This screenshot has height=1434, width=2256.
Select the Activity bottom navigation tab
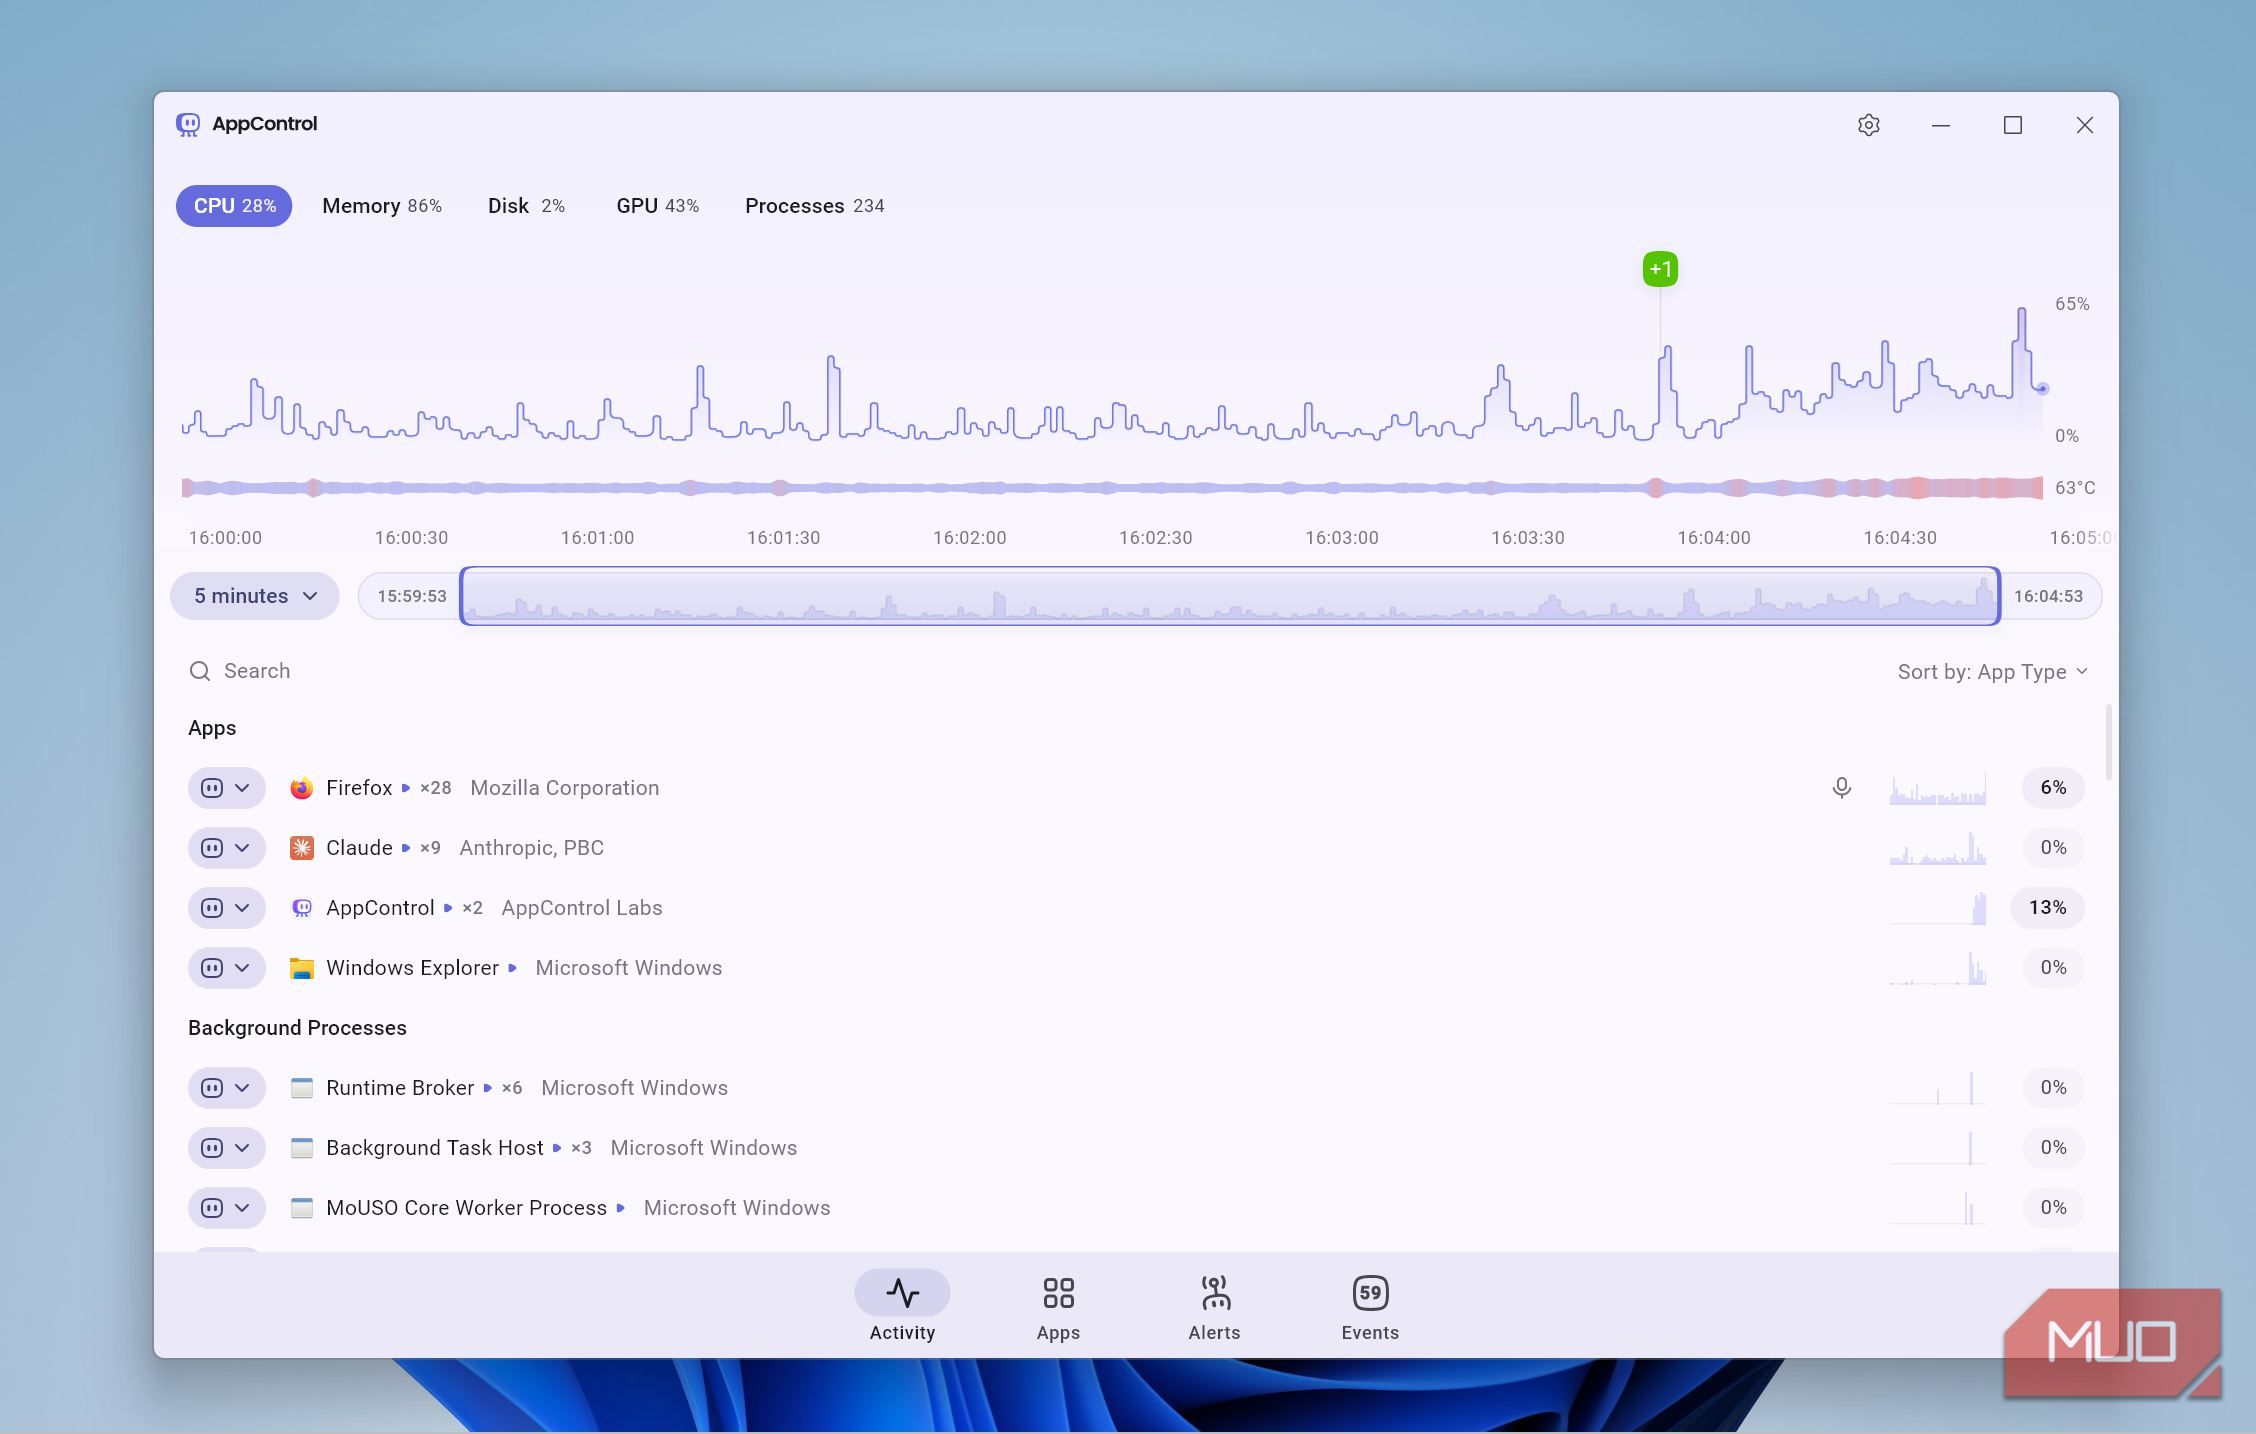902,1308
